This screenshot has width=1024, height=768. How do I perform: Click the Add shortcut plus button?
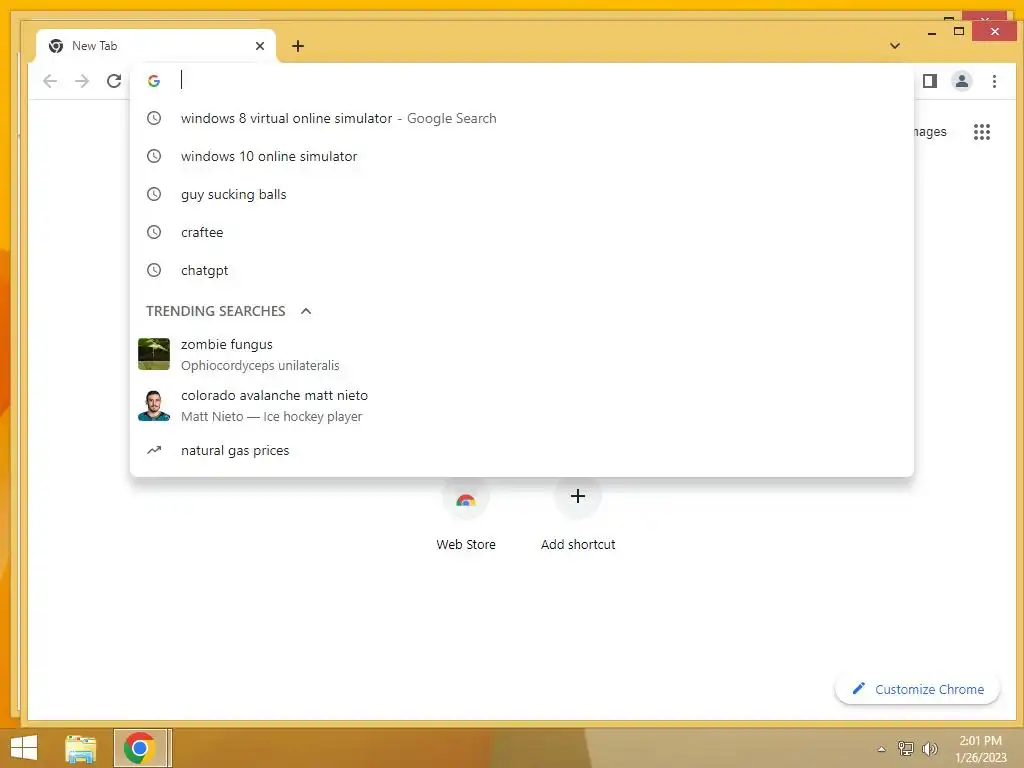tap(577, 496)
